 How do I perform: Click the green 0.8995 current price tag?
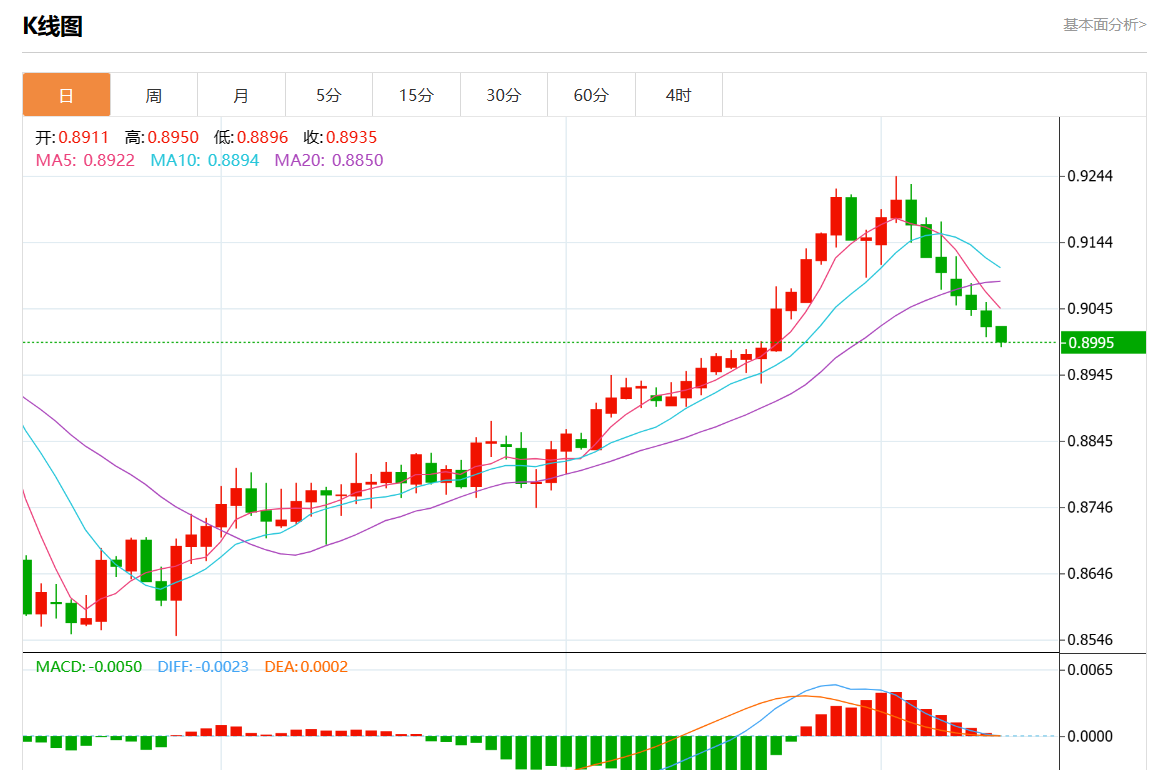1103,343
